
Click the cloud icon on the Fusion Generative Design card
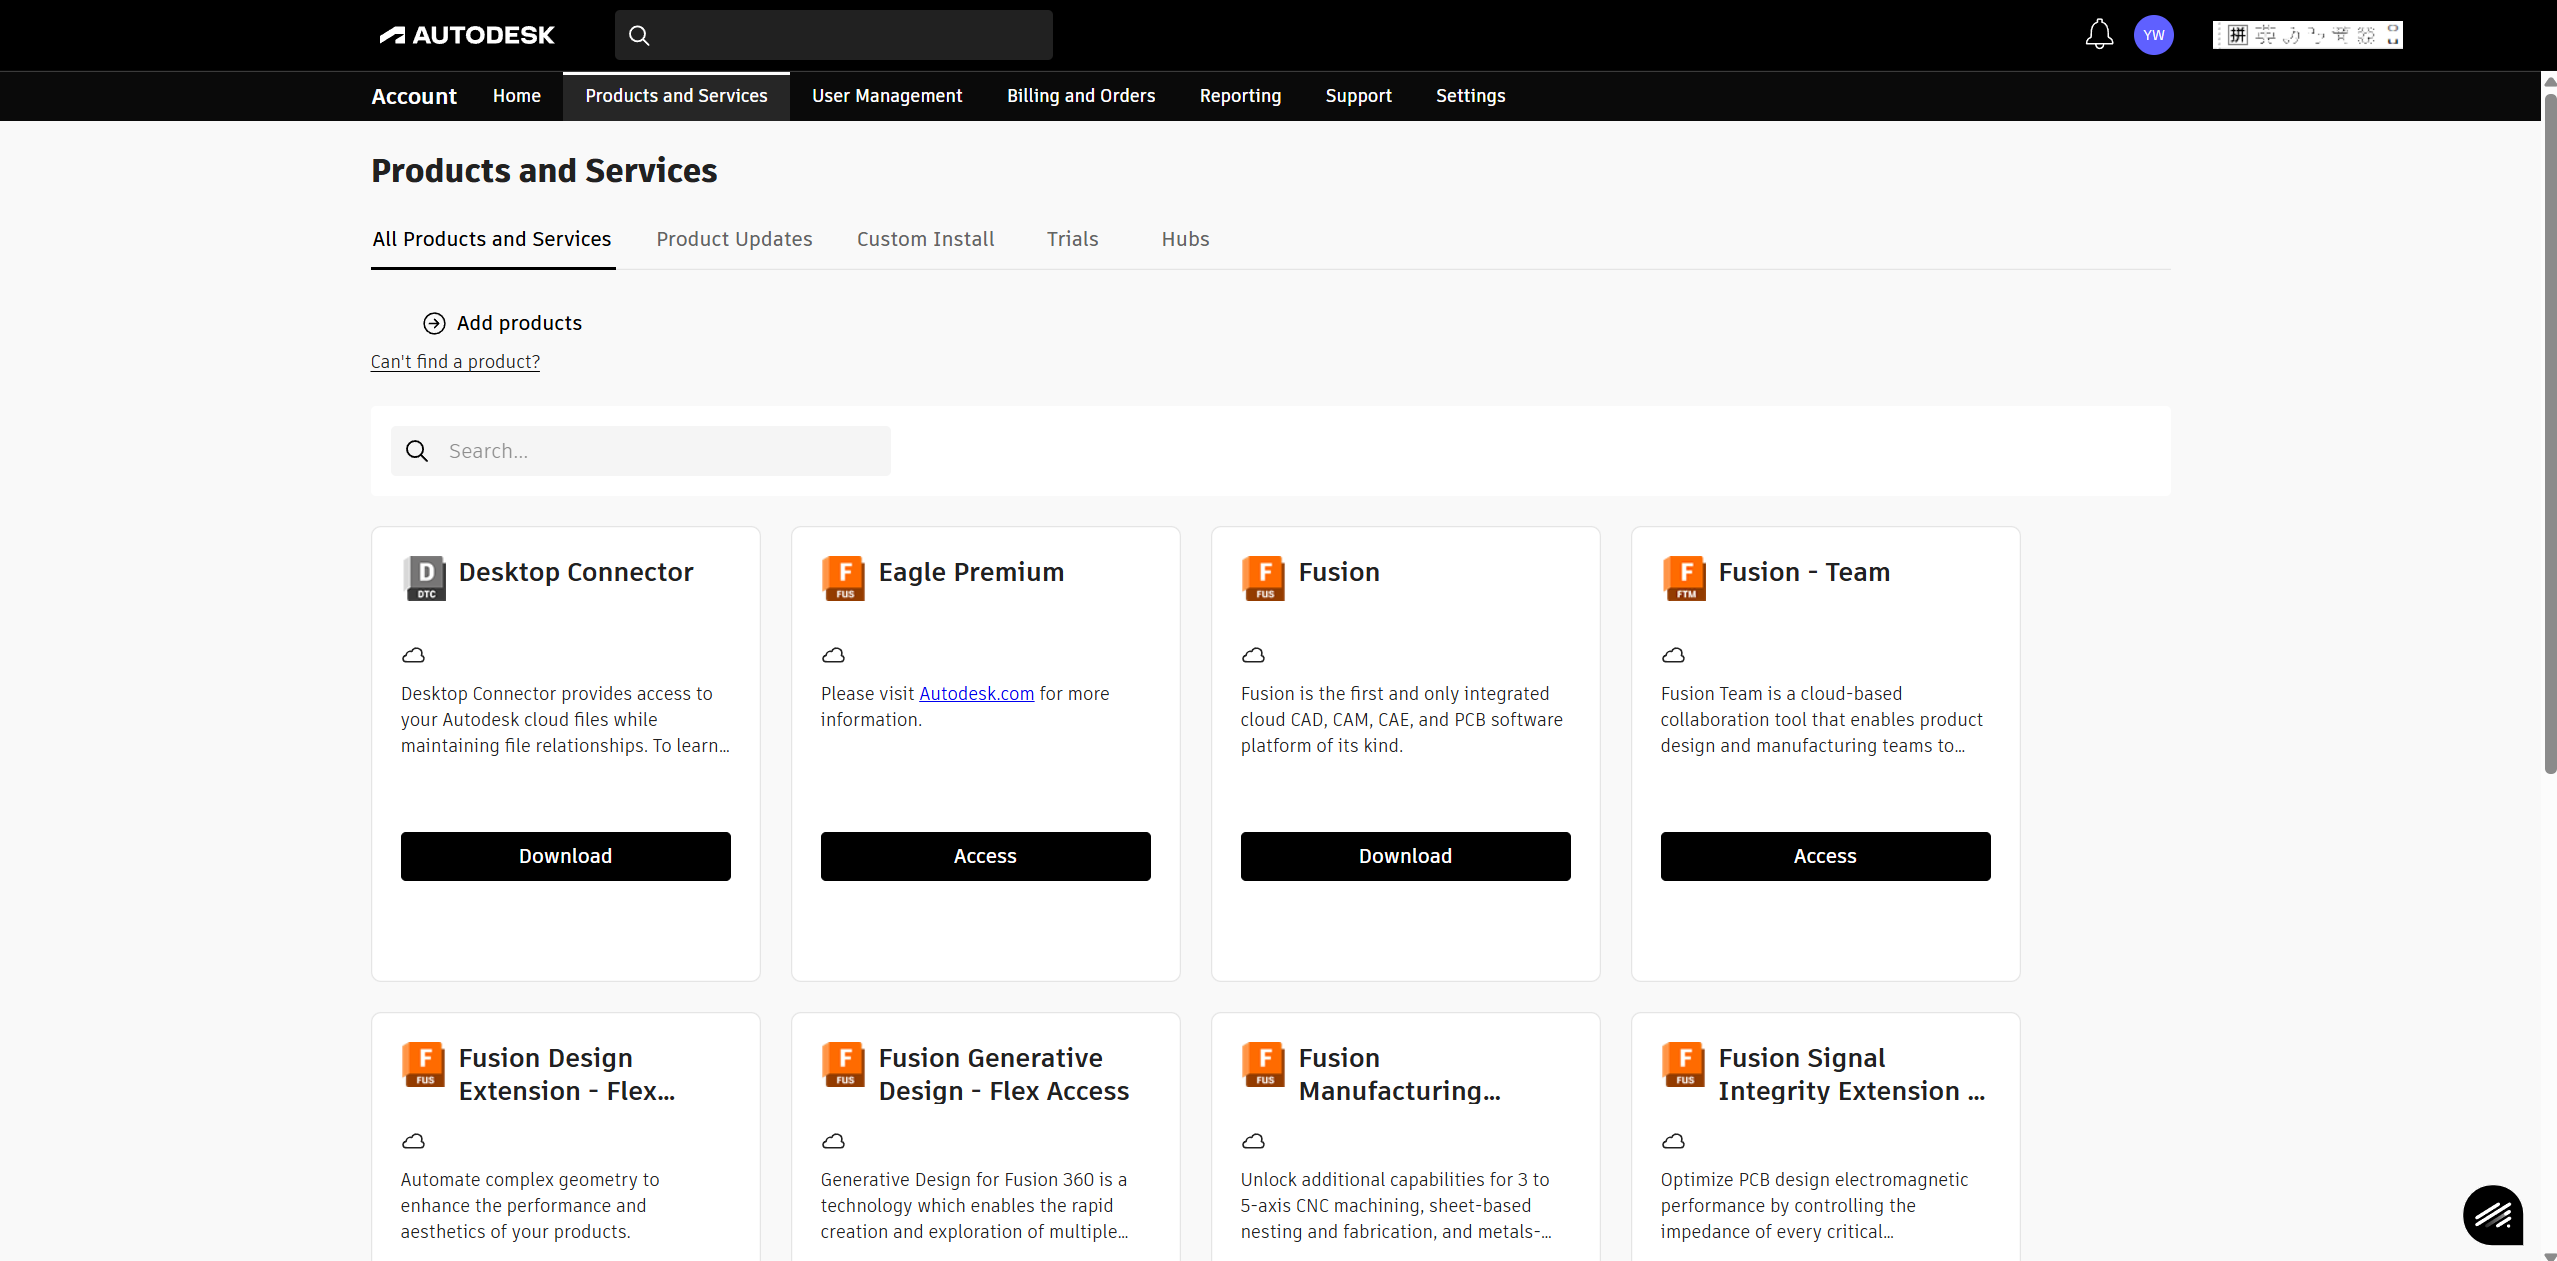833,1141
